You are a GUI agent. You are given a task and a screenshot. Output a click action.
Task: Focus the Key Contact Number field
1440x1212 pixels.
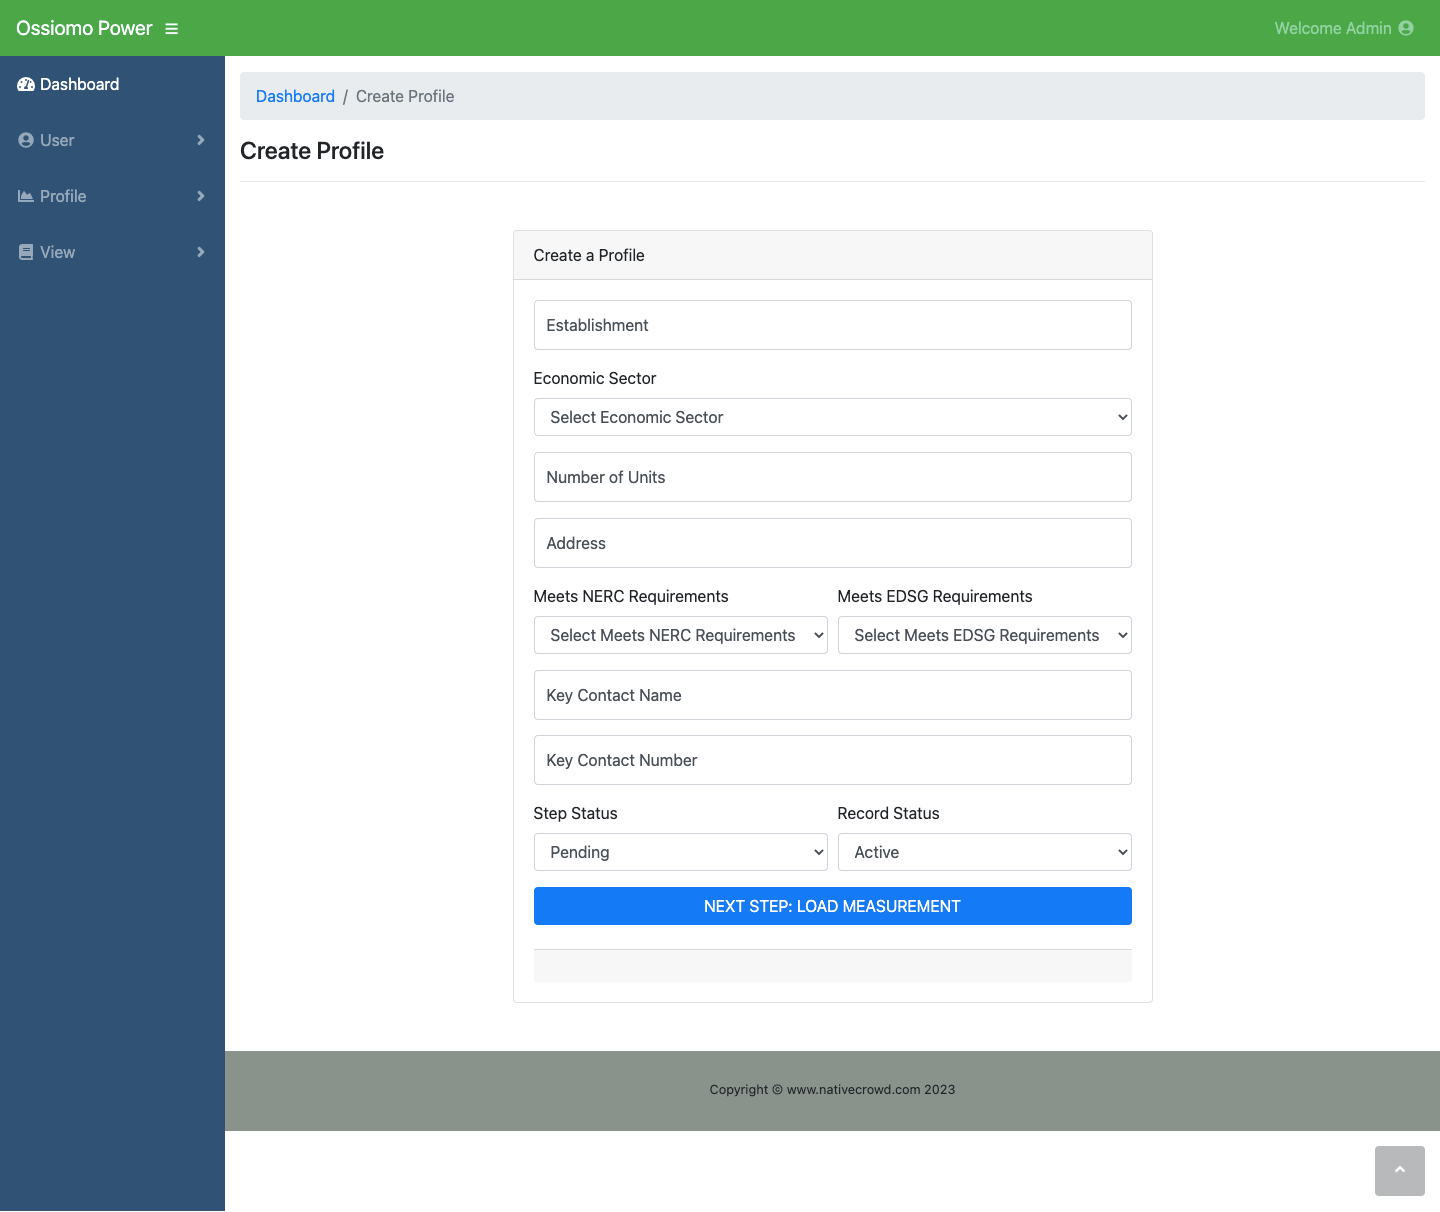coord(833,760)
